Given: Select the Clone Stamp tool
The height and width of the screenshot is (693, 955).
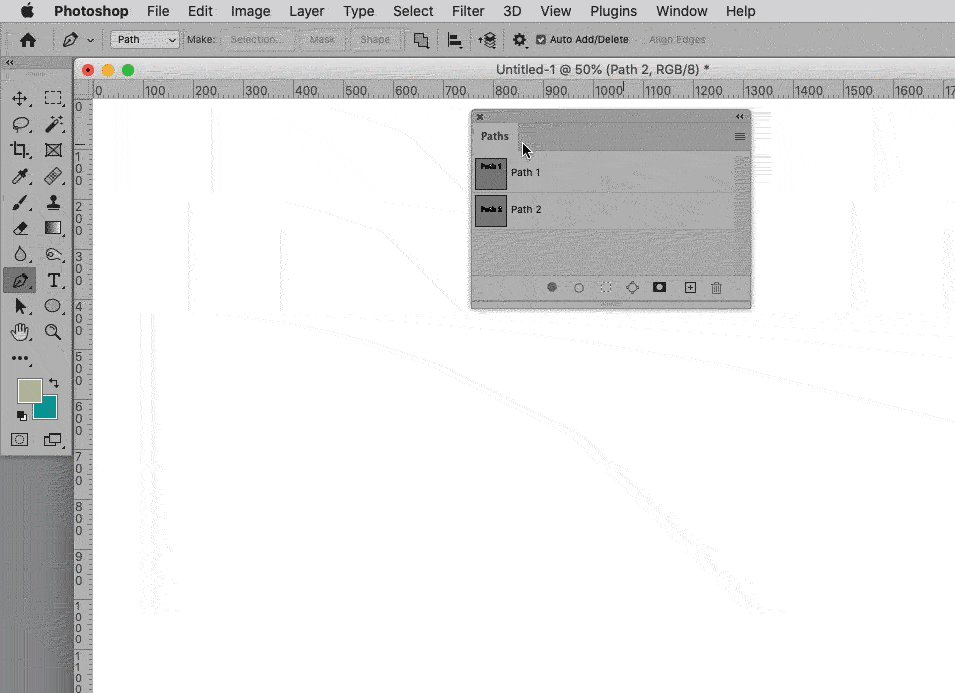Looking at the screenshot, I should (53, 202).
